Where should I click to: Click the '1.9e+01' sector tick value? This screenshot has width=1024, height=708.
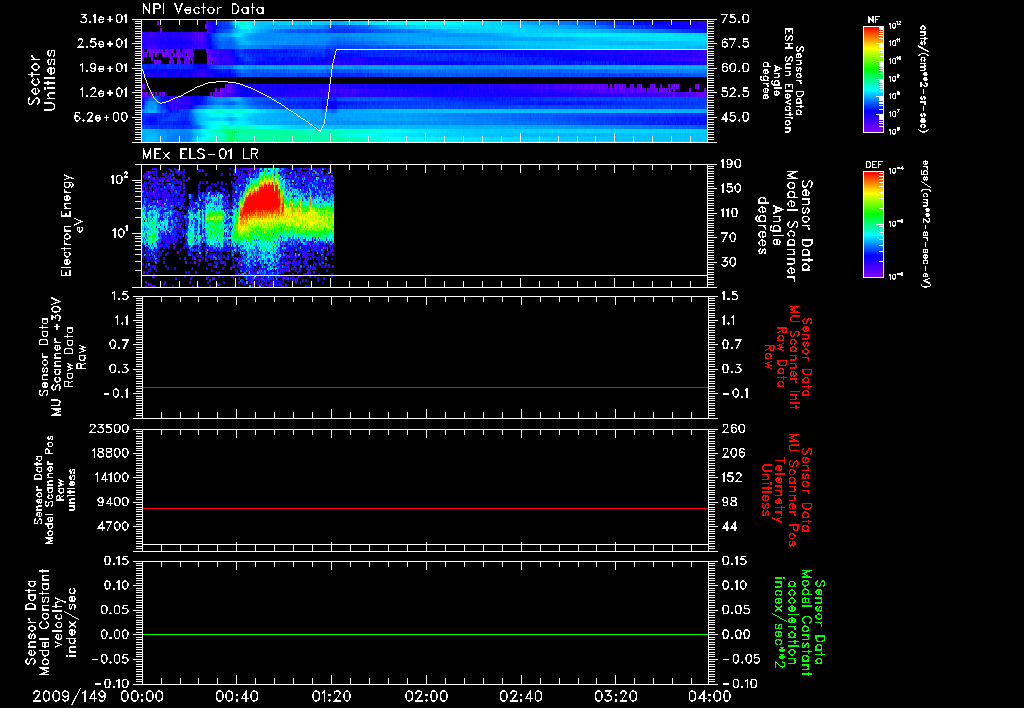tap(103, 68)
